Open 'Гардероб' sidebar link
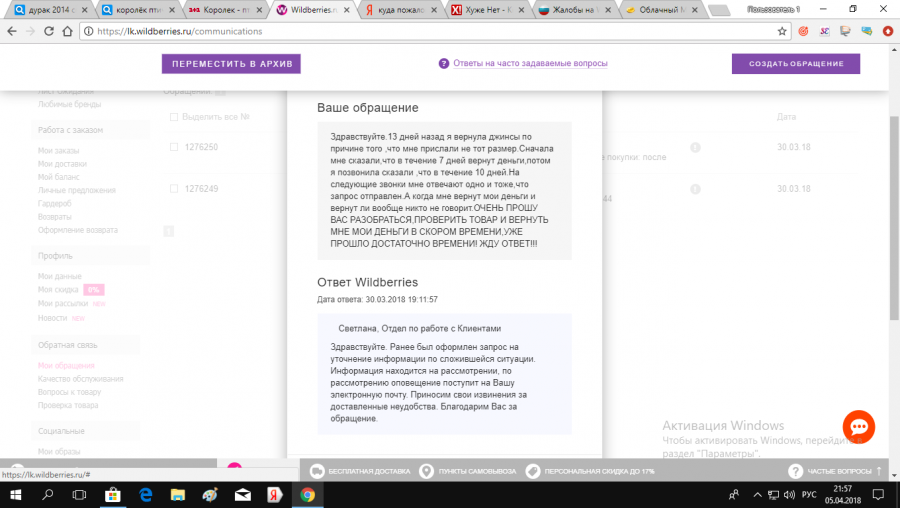The image size is (900, 508). [55, 203]
